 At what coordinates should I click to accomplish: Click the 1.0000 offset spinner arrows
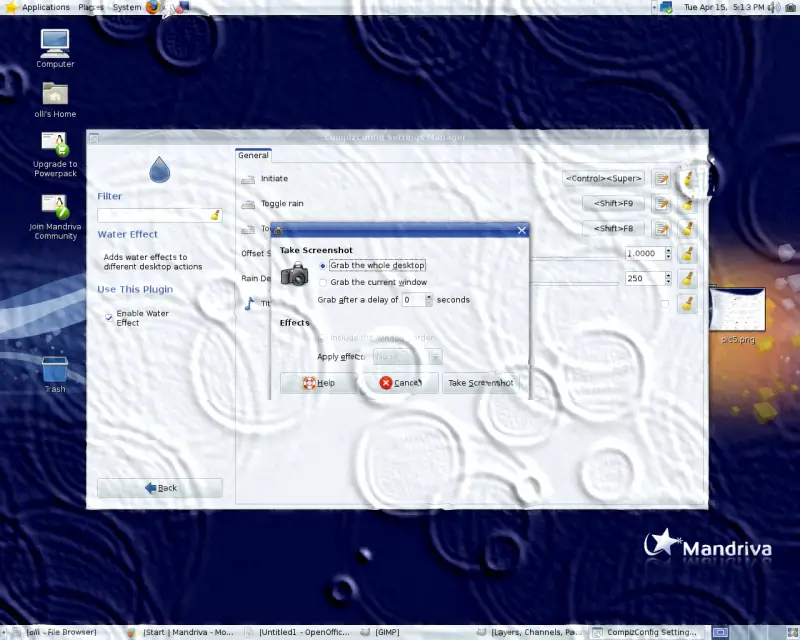pos(668,253)
